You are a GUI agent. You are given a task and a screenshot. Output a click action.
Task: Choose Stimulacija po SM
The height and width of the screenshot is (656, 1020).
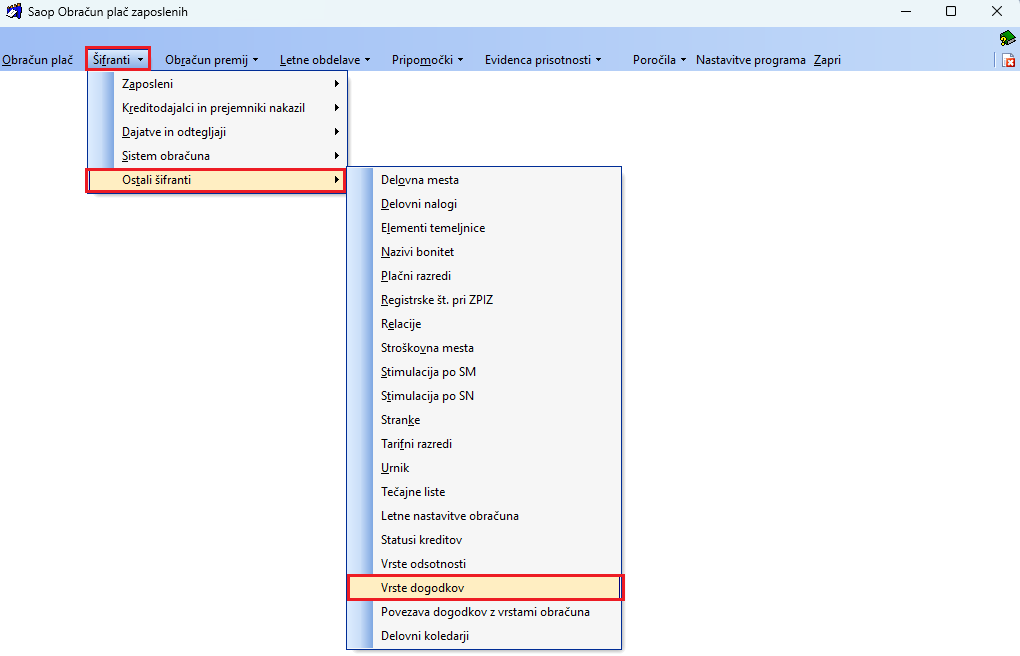tap(484, 372)
